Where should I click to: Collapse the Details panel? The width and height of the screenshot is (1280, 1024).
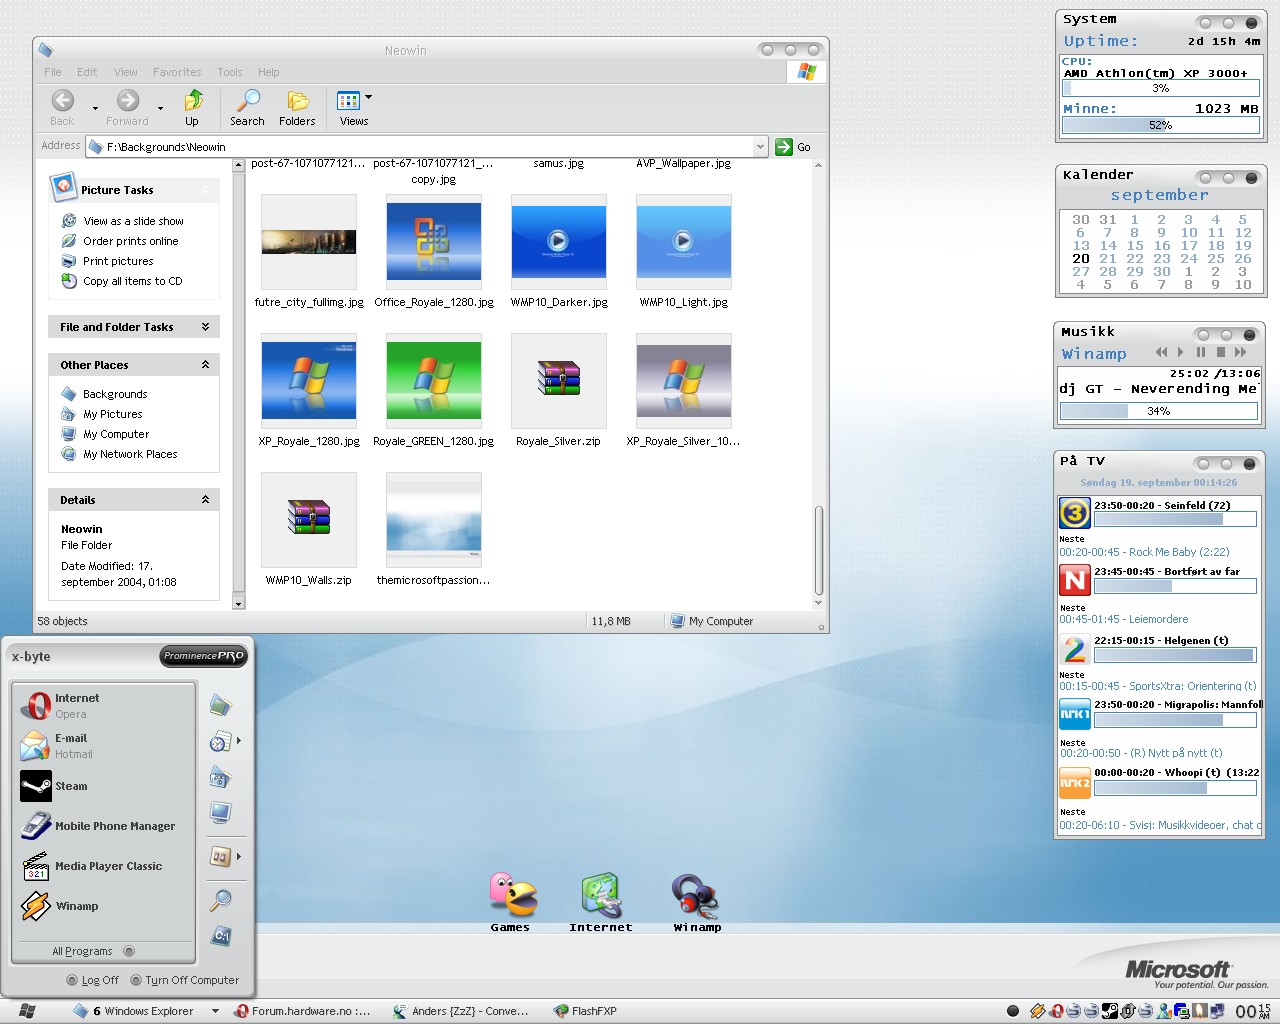(205, 500)
